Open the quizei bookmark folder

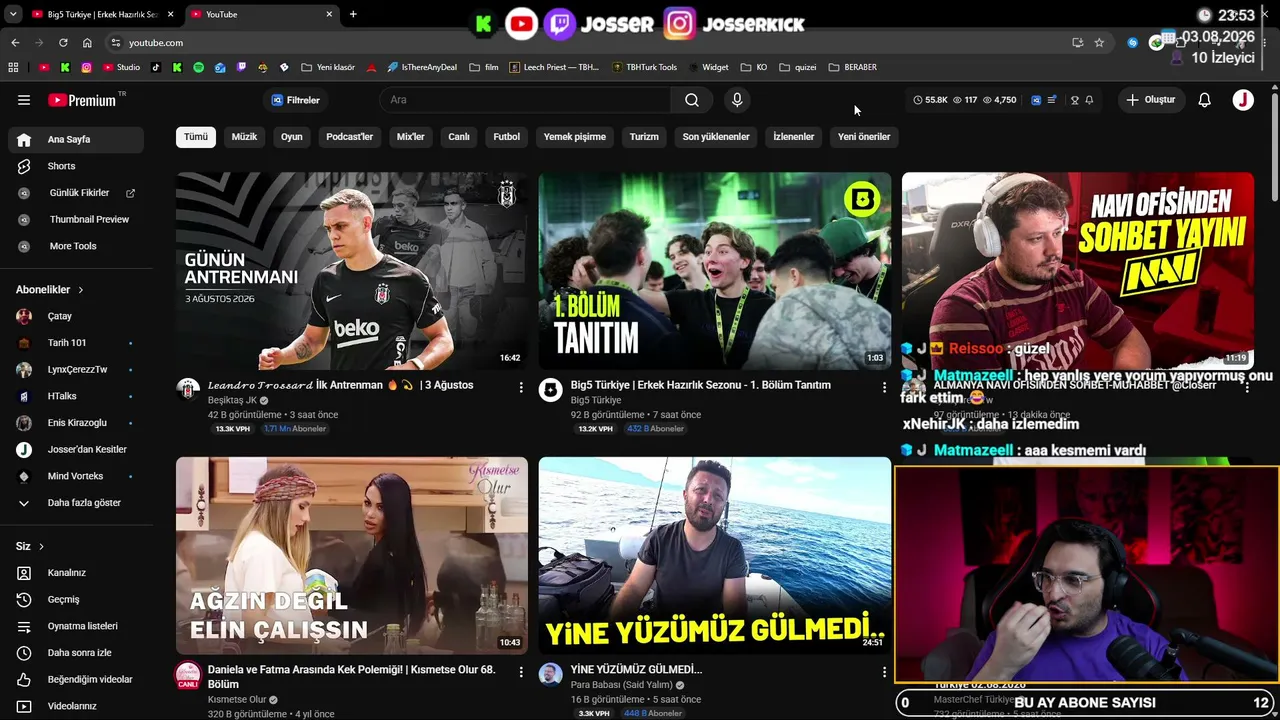coord(798,67)
